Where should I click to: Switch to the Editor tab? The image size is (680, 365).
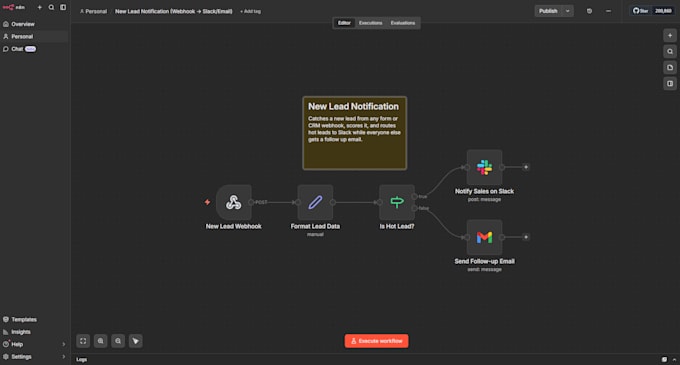click(344, 23)
